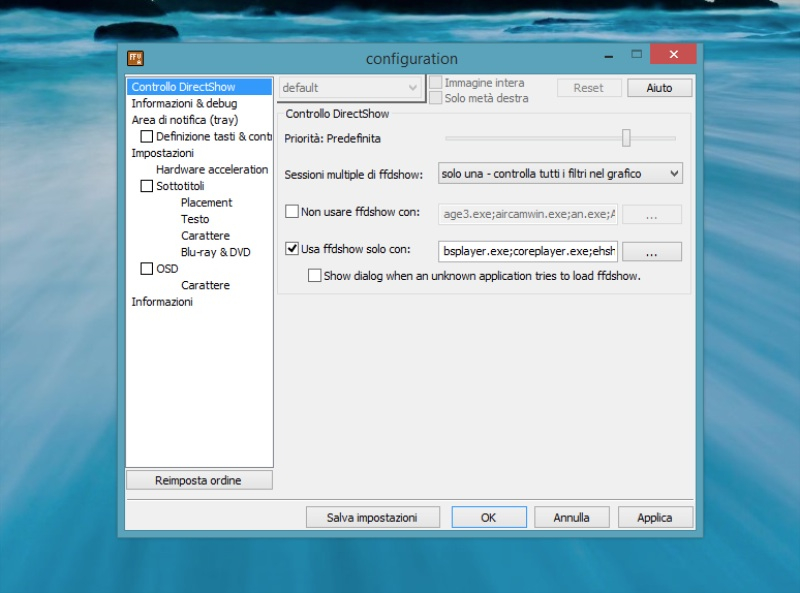Open help with the 'Aiuto' button
The height and width of the screenshot is (593, 800).
point(659,88)
